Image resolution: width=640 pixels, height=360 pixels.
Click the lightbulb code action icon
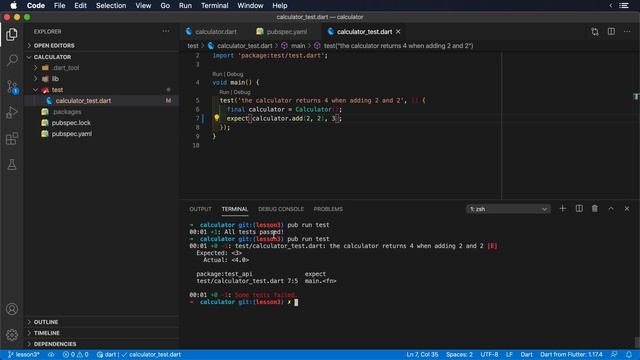pos(216,118)
